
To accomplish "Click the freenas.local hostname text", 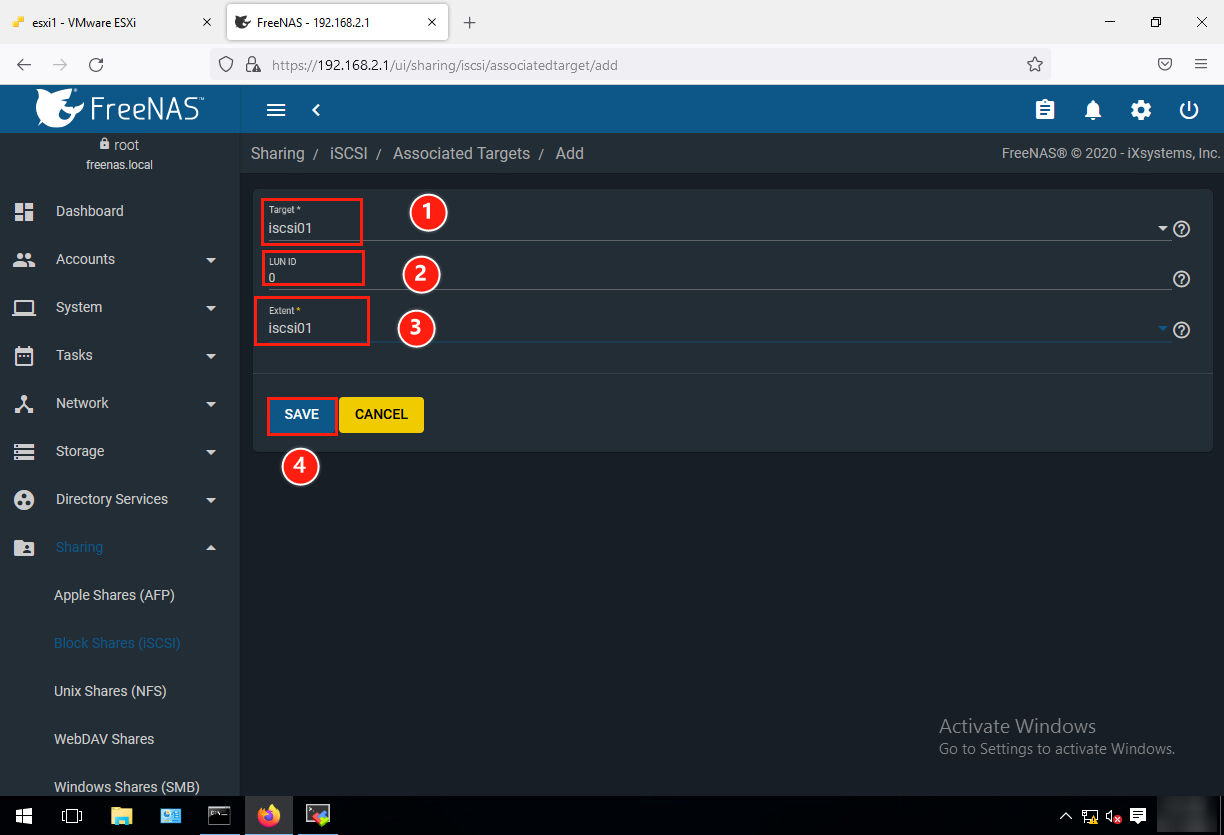I will coord(119,165).
